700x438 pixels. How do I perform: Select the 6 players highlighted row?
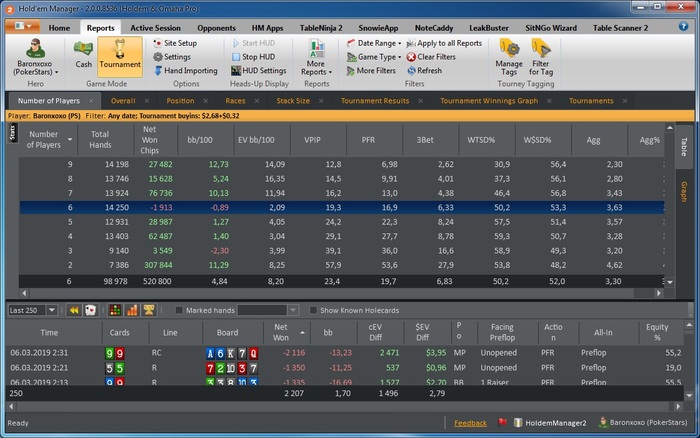[342, 207]
